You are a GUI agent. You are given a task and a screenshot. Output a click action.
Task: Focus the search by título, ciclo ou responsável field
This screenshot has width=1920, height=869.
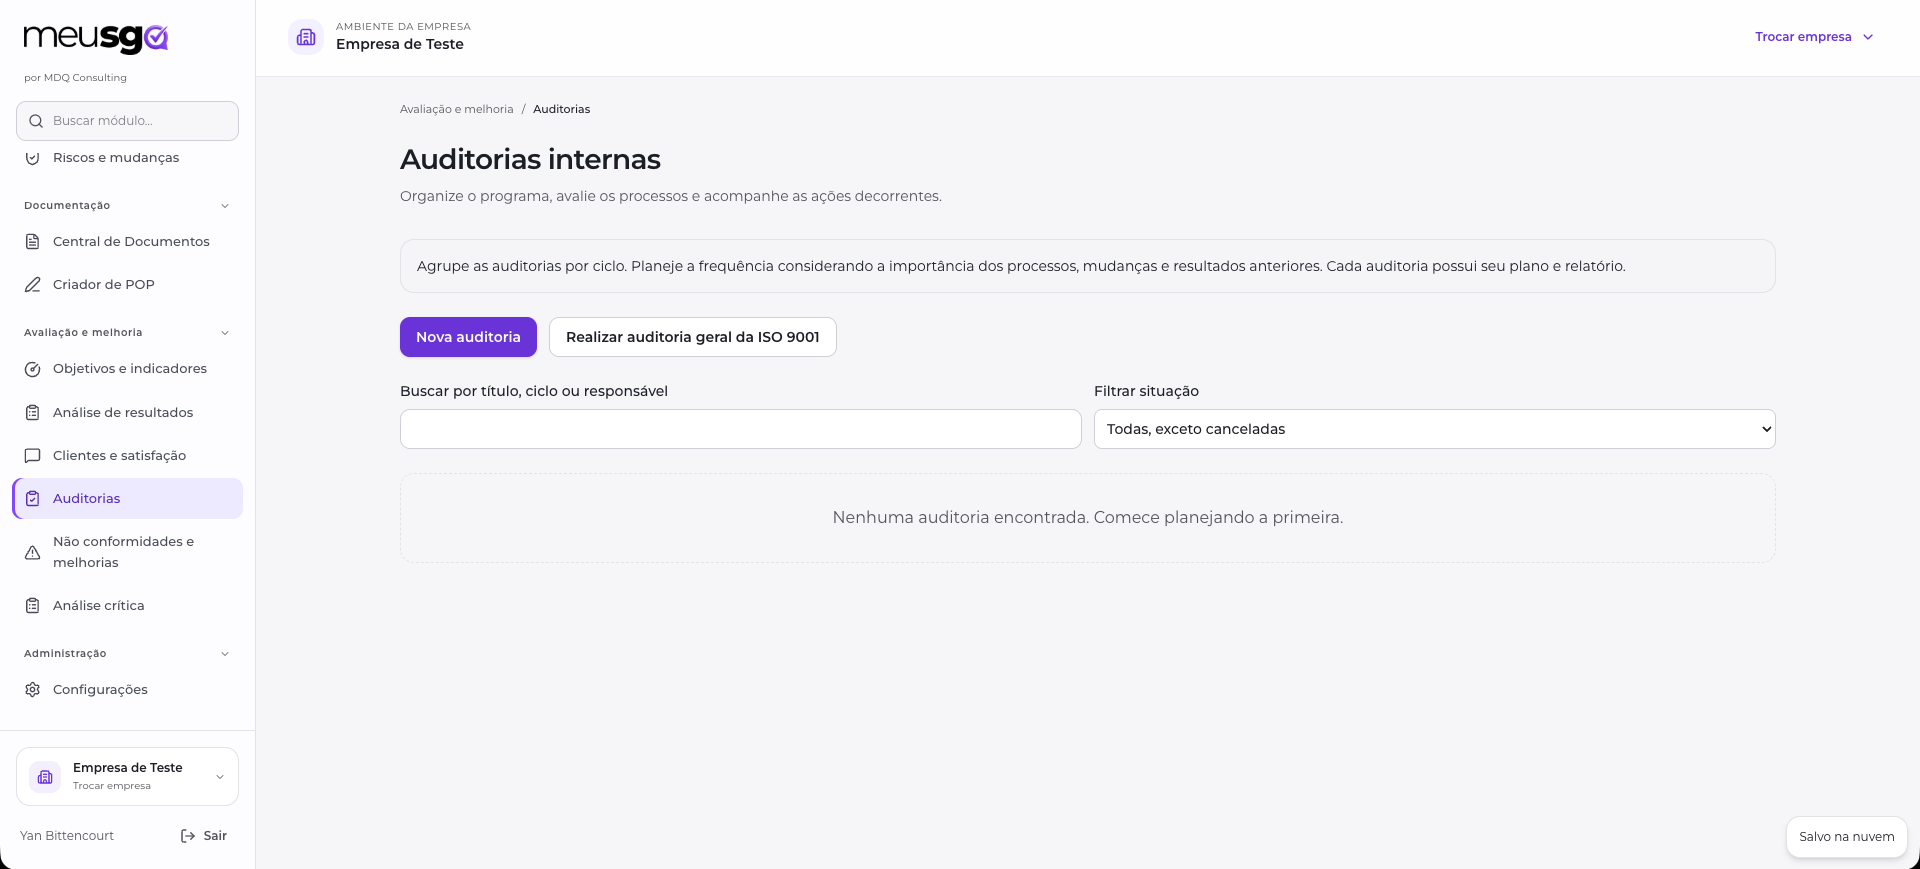(x=741, y=429)
